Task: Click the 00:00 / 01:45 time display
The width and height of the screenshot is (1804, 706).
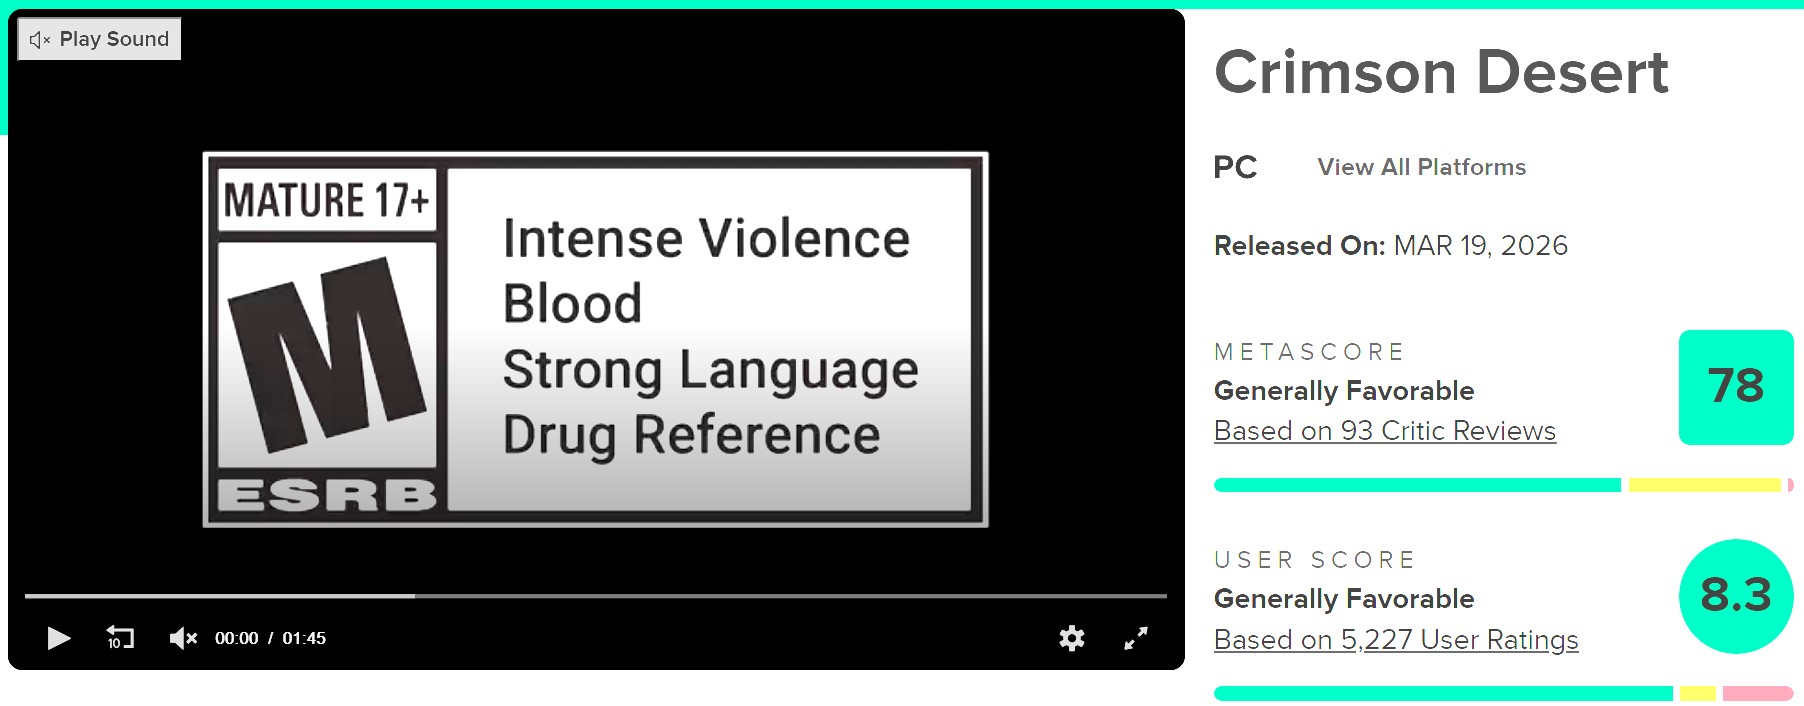Action: pyautogui.click(x=270, y=638)
